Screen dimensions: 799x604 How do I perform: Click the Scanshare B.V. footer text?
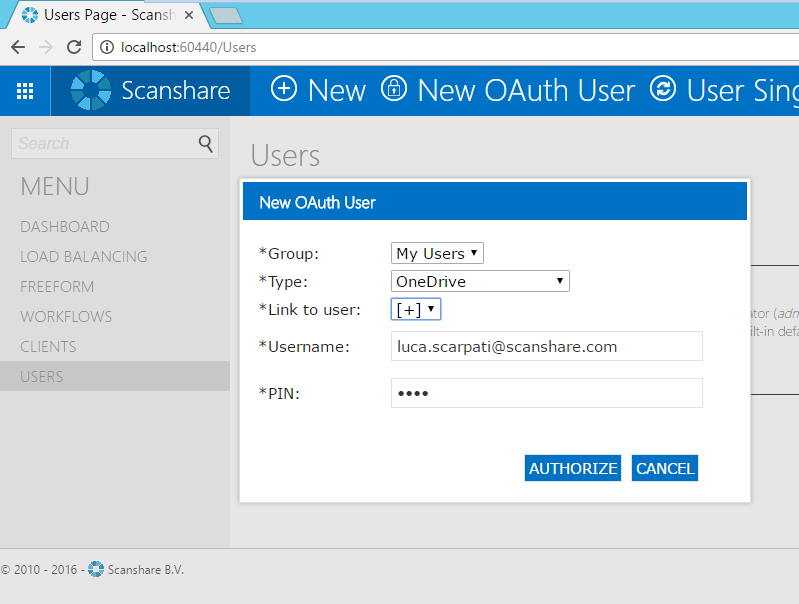[x=146, y=569]
